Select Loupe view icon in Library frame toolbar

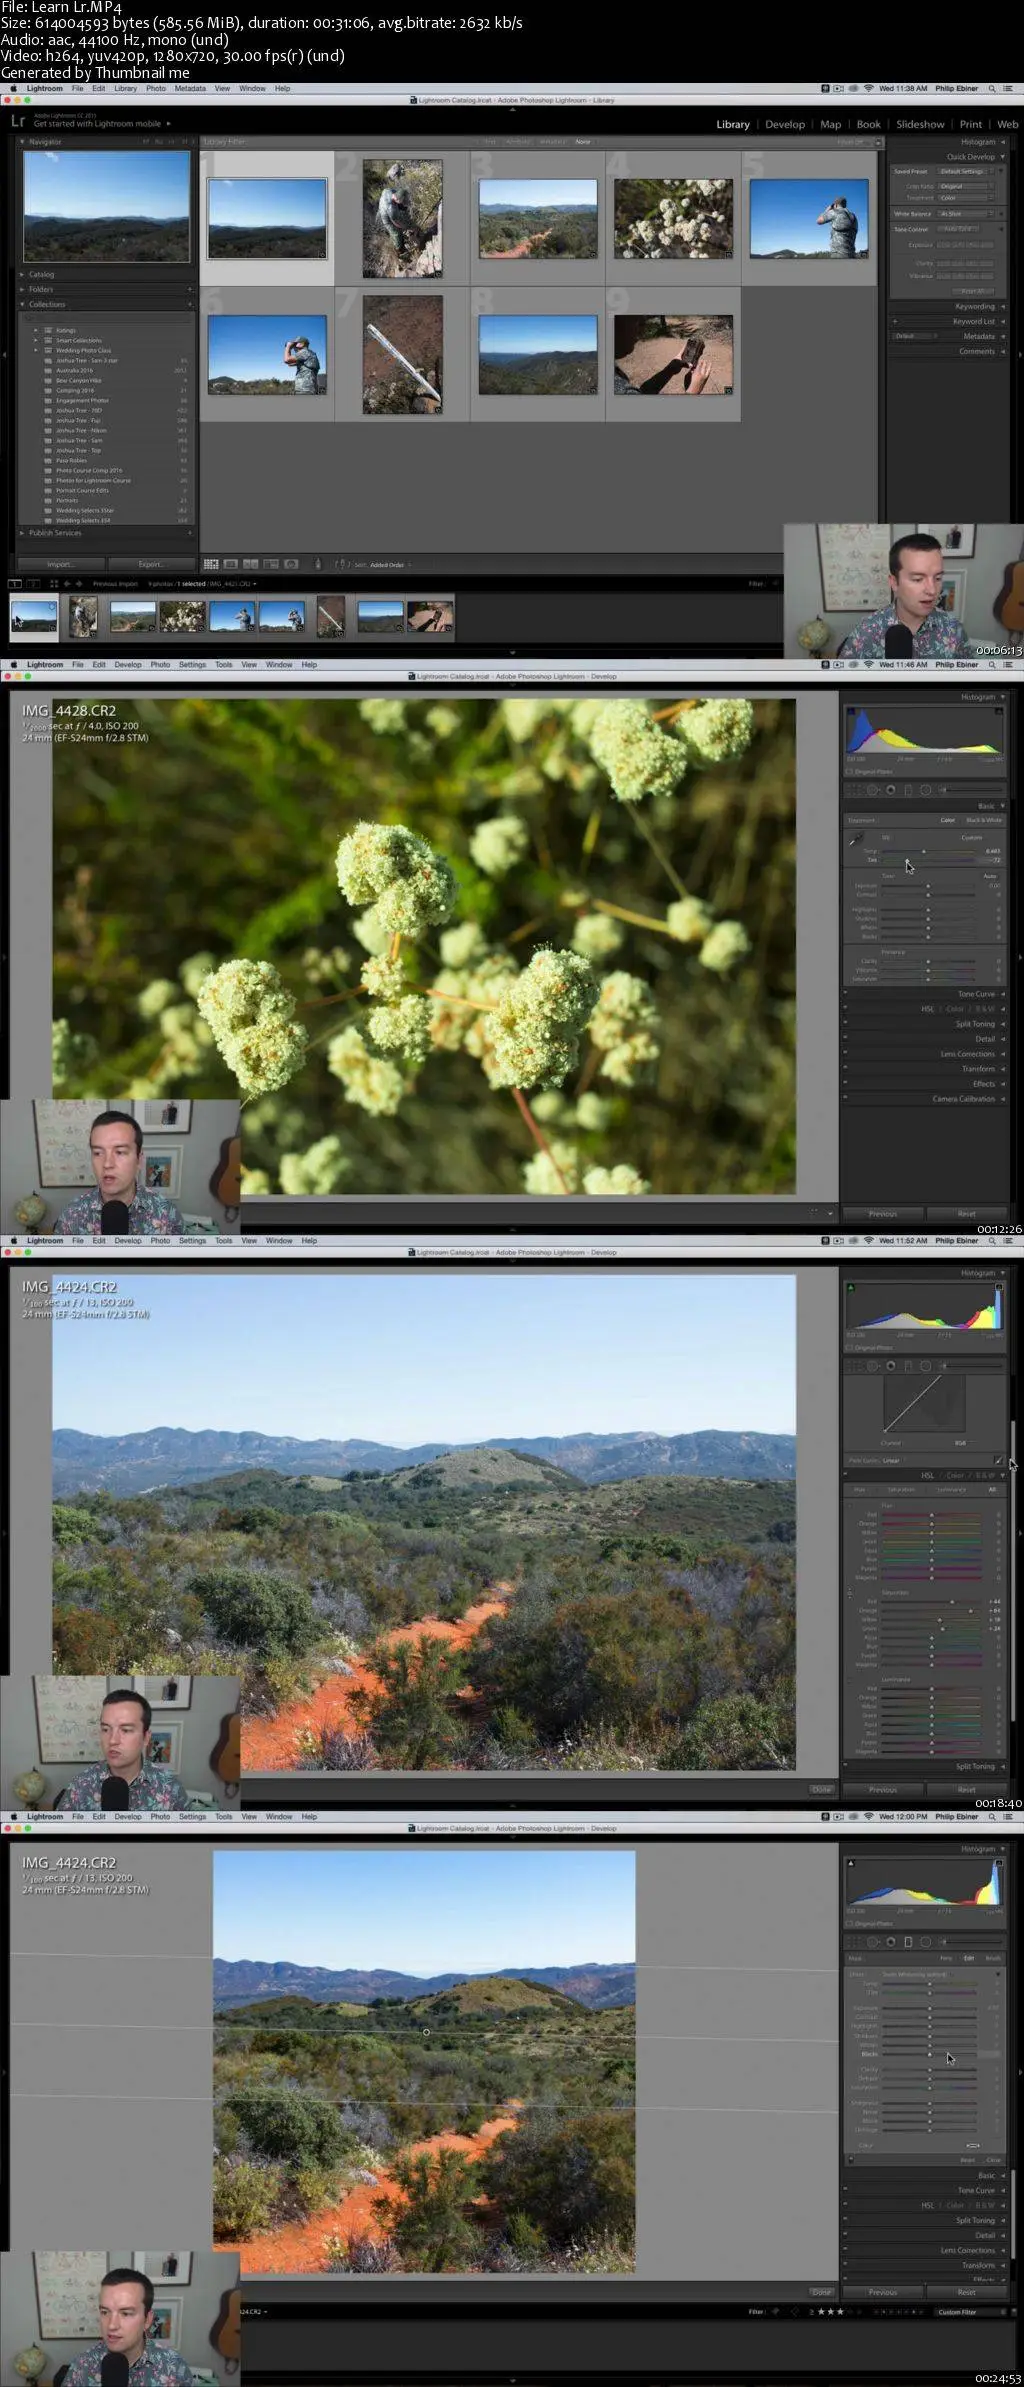[x=231, y=564]
